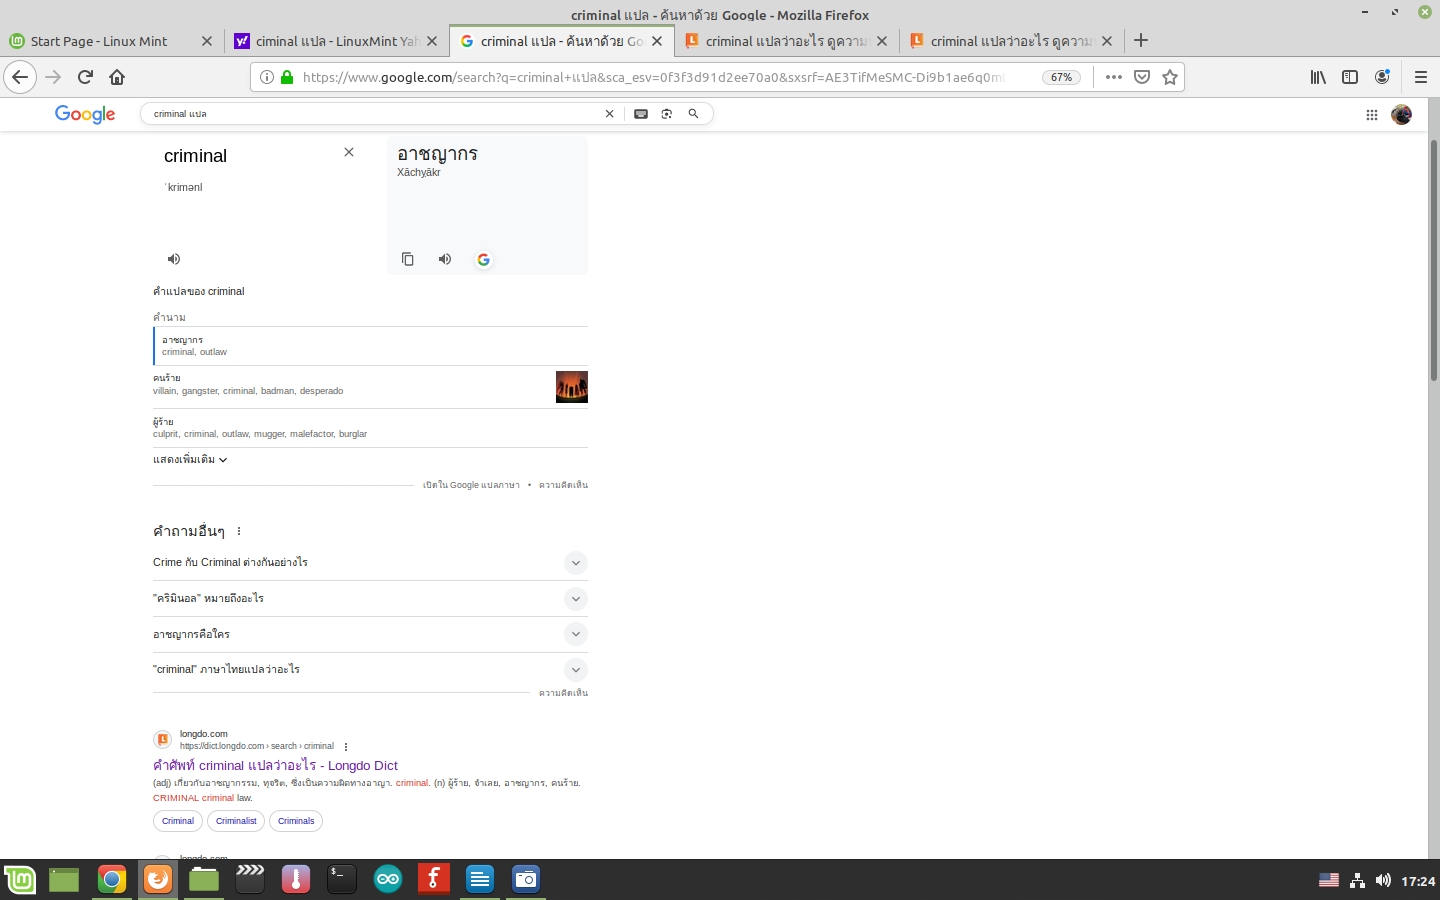The width and height of the screenshot is (1440, 900).
Task: Click the Criminals suggestion chip
Action: [x=296, y=821]
